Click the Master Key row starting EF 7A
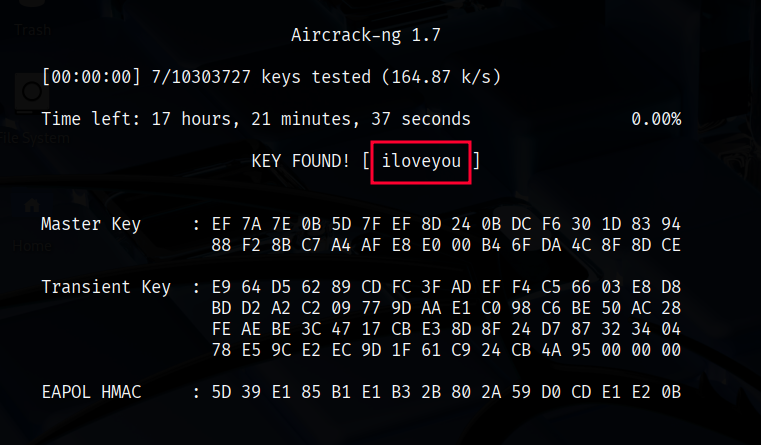761x445 pixels. pyautogui.click(x=446, y=224)
